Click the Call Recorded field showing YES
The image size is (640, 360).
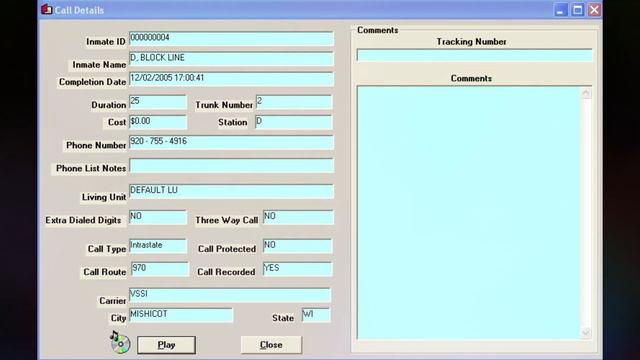[297, 269]
